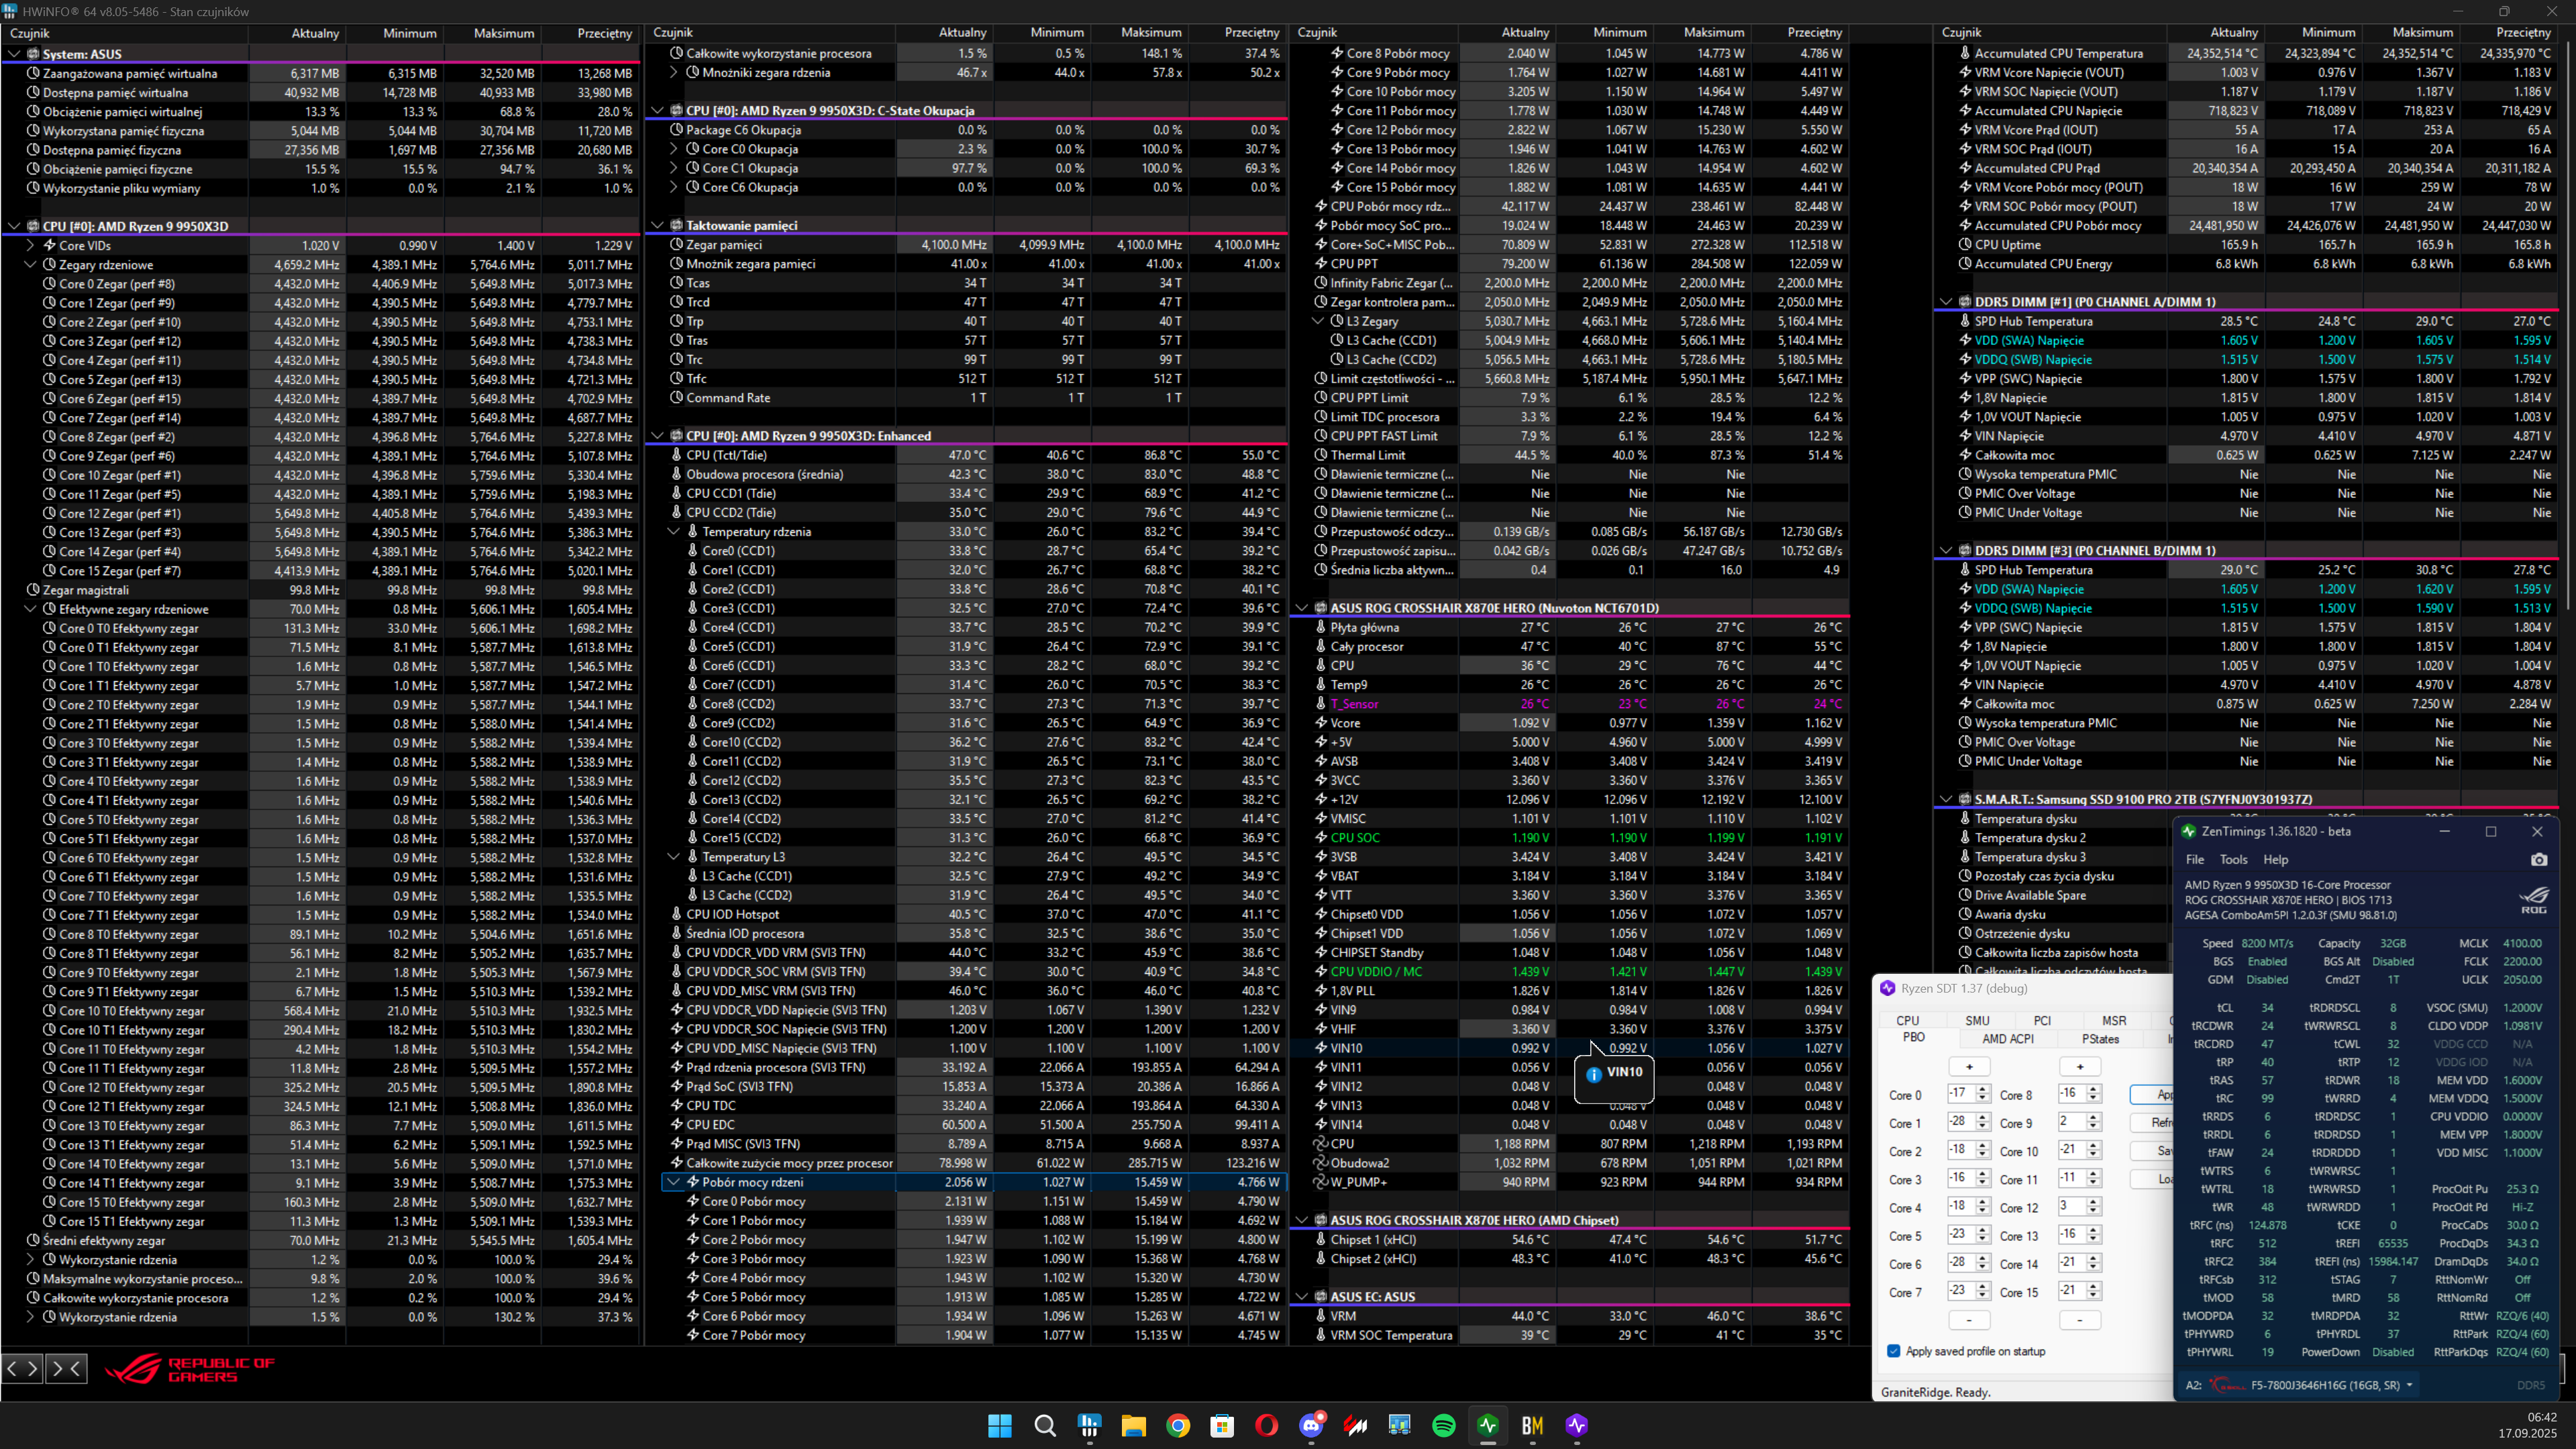Toggle Apply saved profile on startup
Viewport: 2576px width, 1449px height.
click(x=1893, y=1351)
